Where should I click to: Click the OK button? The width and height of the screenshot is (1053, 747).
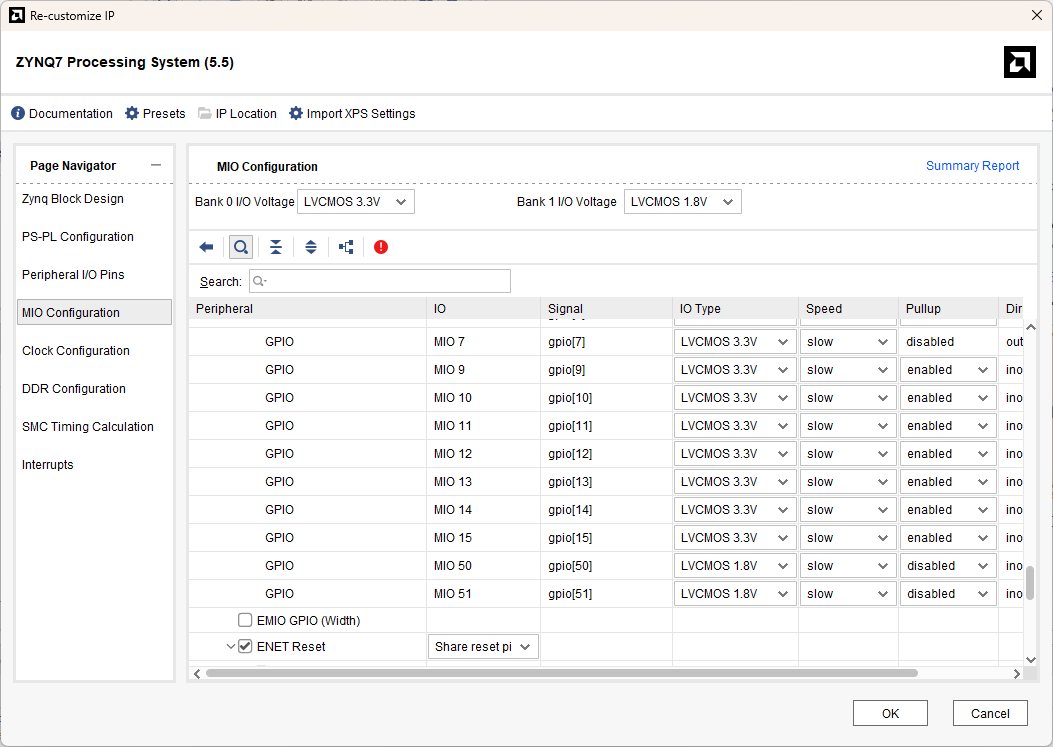coord(890,713)
